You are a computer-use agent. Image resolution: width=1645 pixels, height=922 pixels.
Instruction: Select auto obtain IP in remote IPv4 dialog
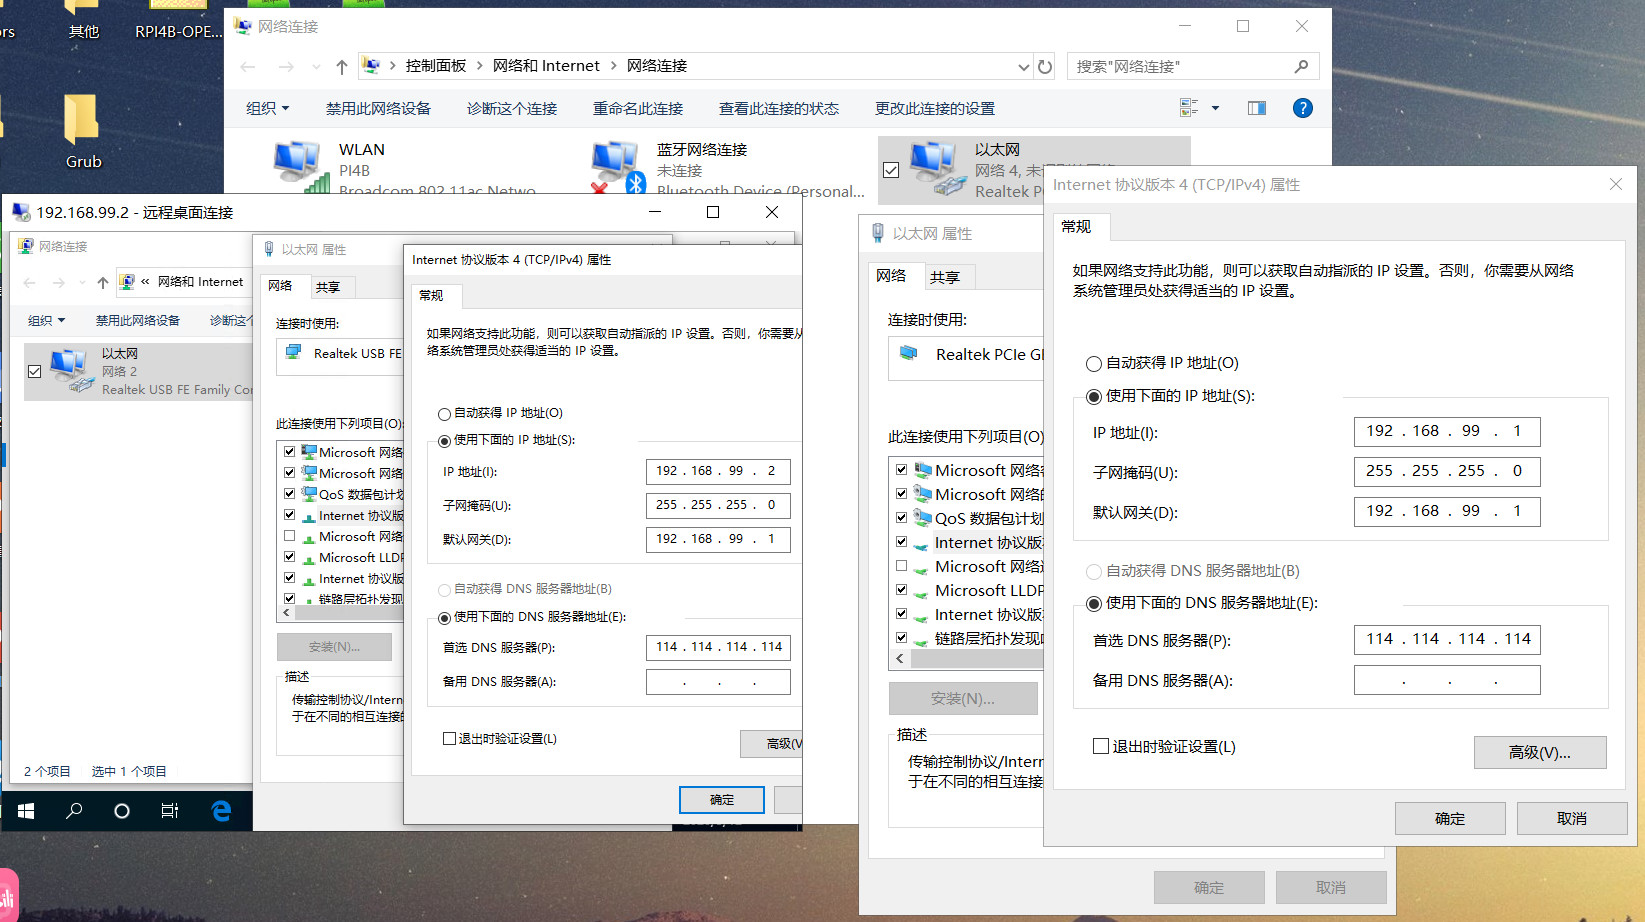click(x=444, y=414)
